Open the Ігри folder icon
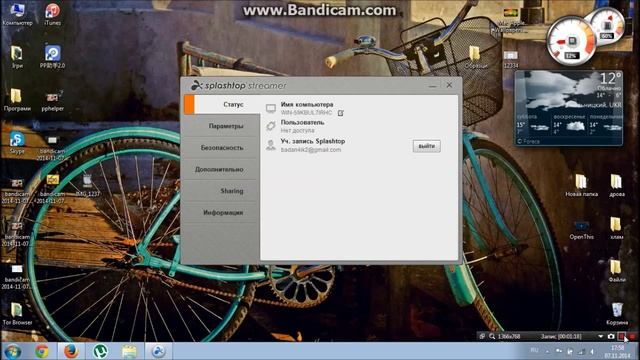 17,57
